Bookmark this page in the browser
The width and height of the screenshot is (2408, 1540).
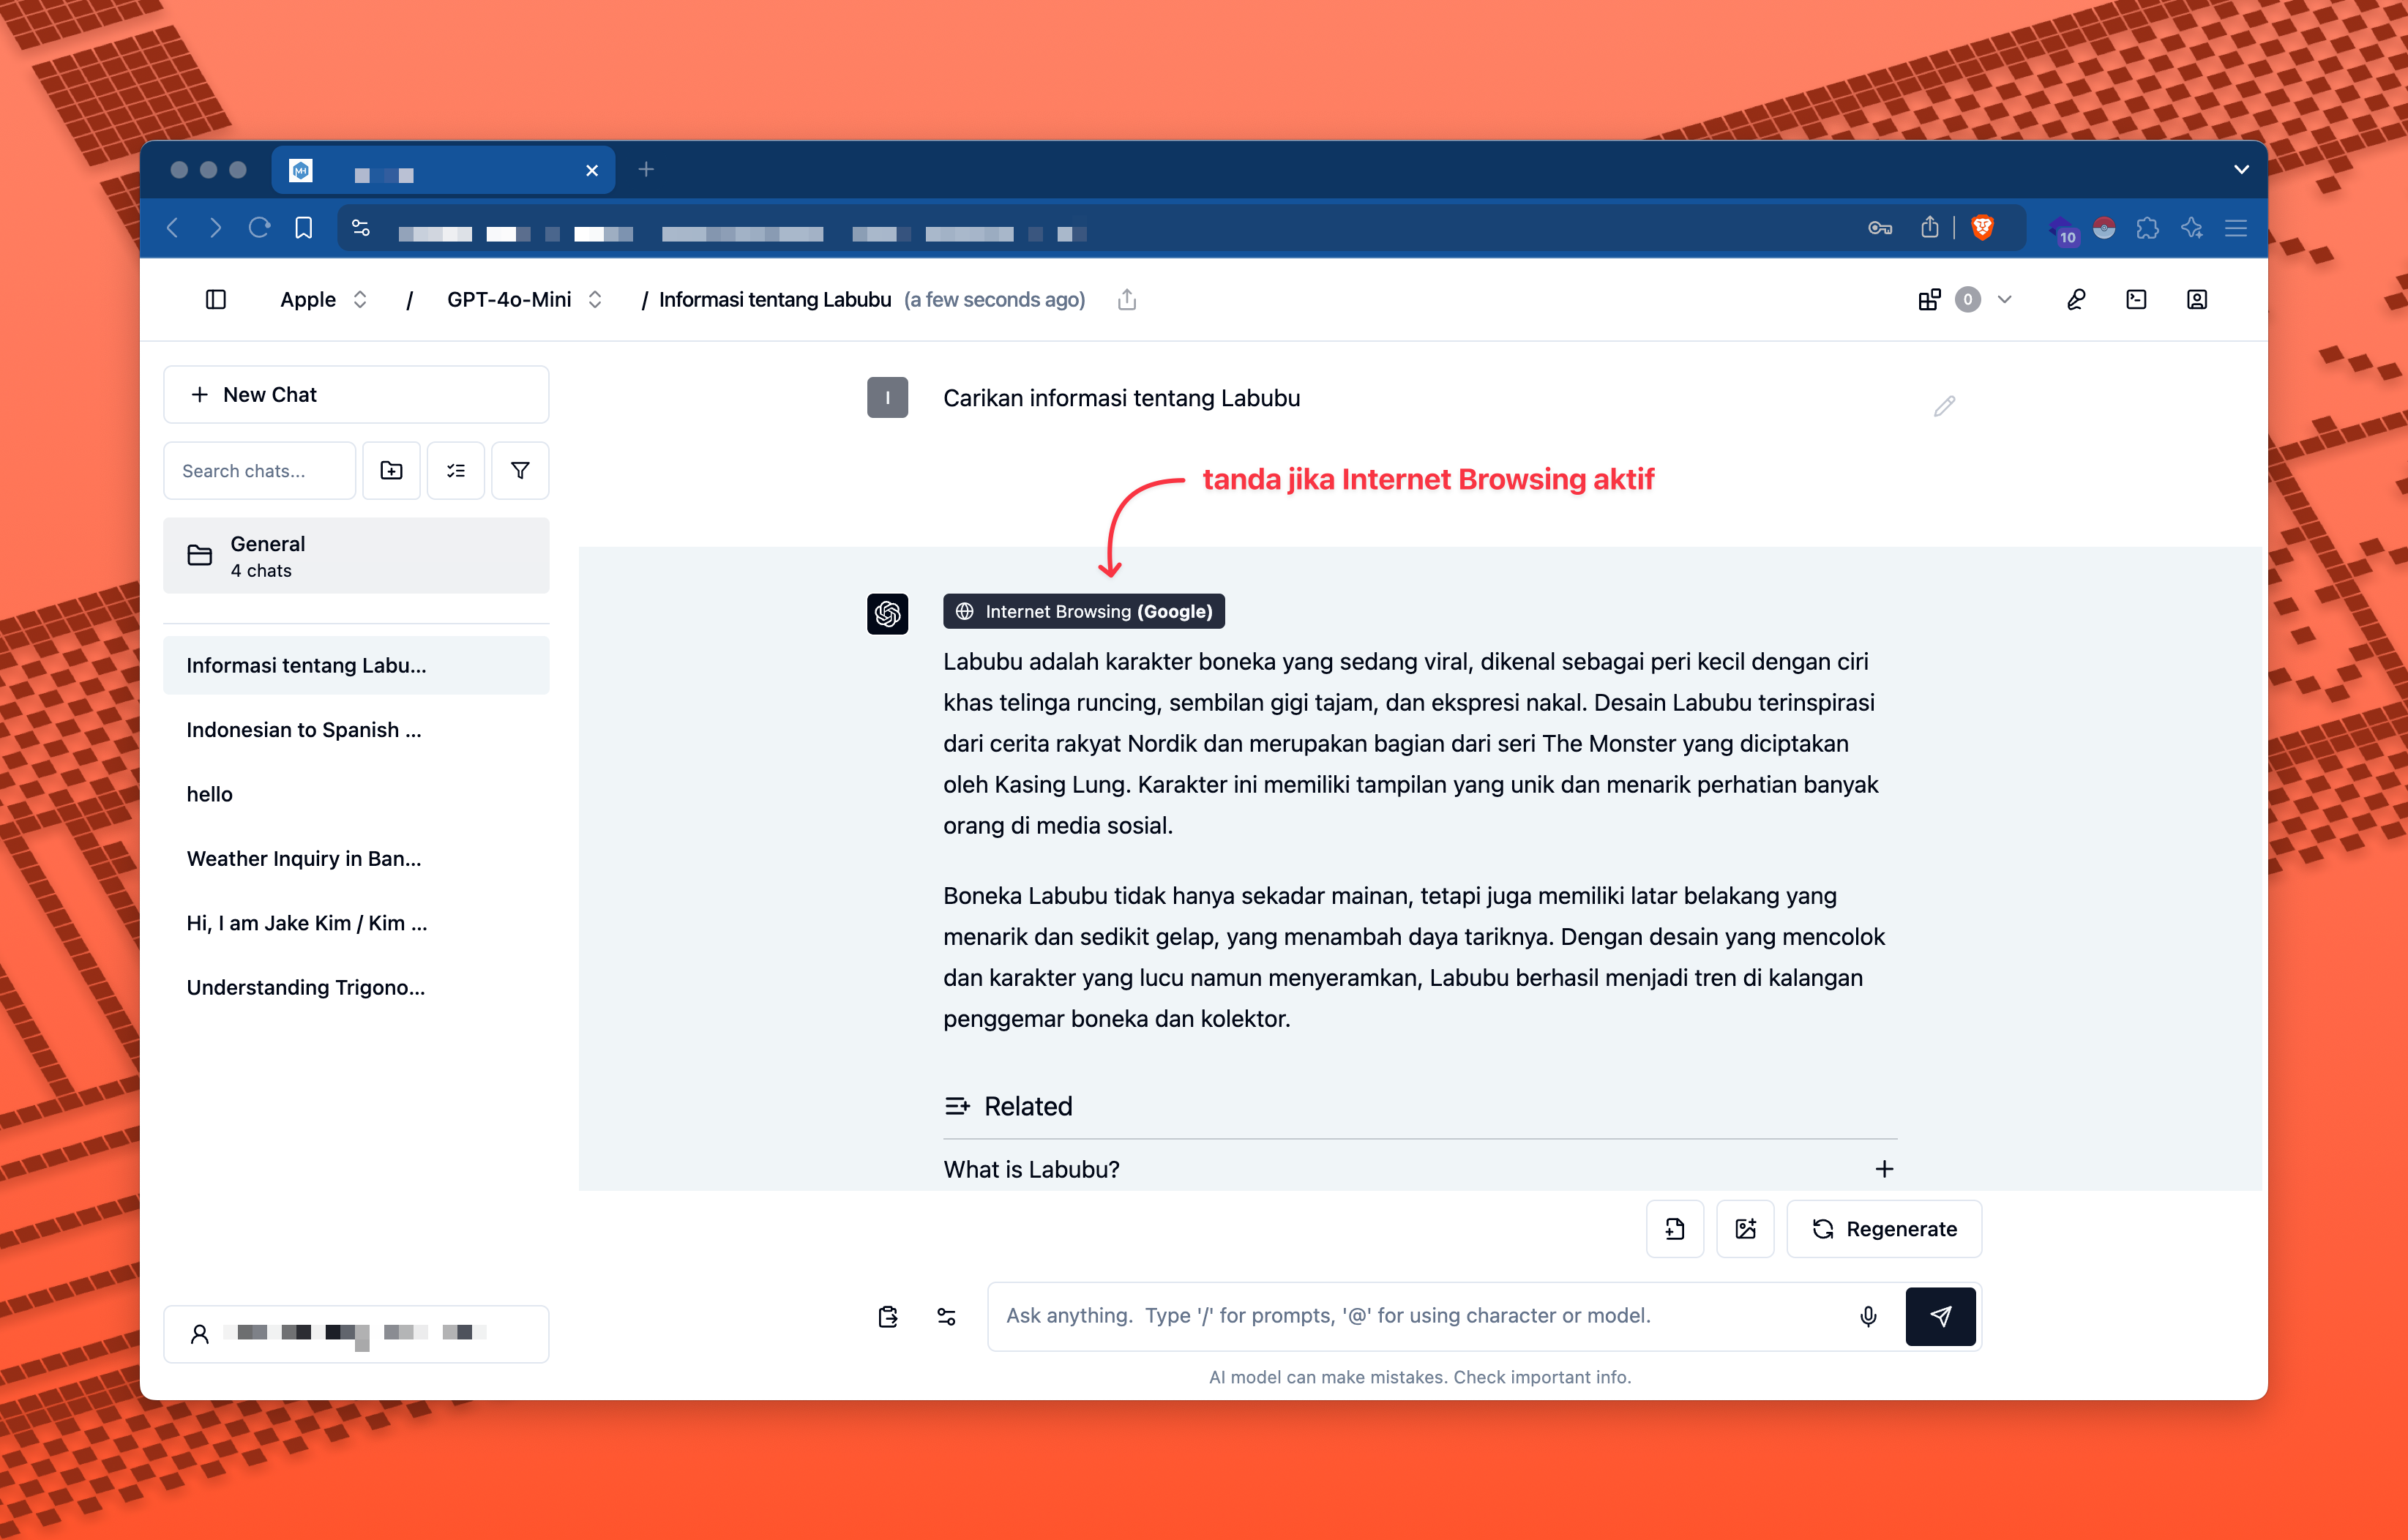pos(303,228)
